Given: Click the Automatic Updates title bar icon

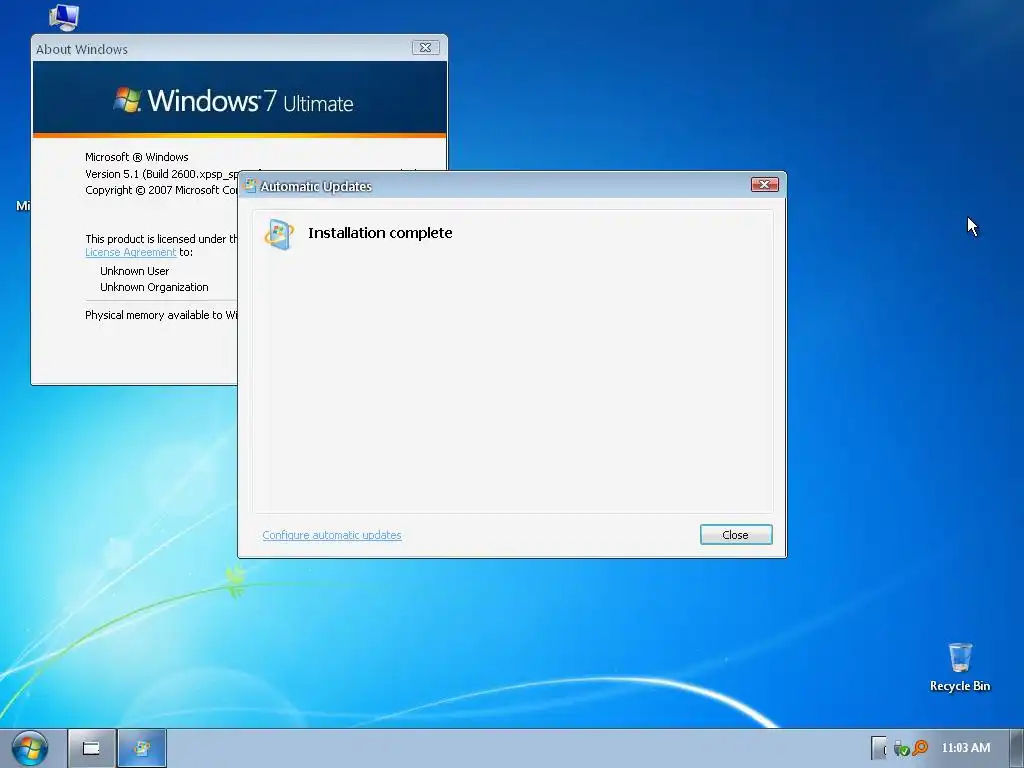Looking at the screenshot, I should 249,185.
